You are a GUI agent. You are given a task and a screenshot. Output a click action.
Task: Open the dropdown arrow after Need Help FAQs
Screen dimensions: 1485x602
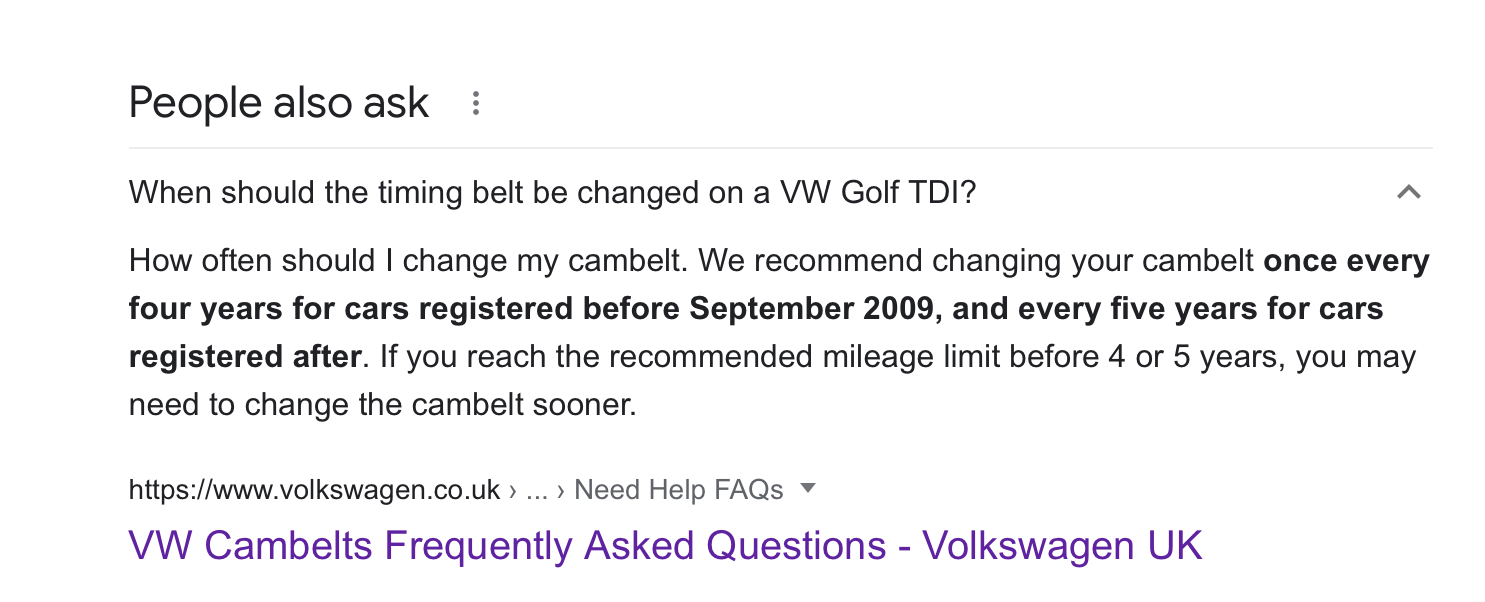[x=808, y=489]
